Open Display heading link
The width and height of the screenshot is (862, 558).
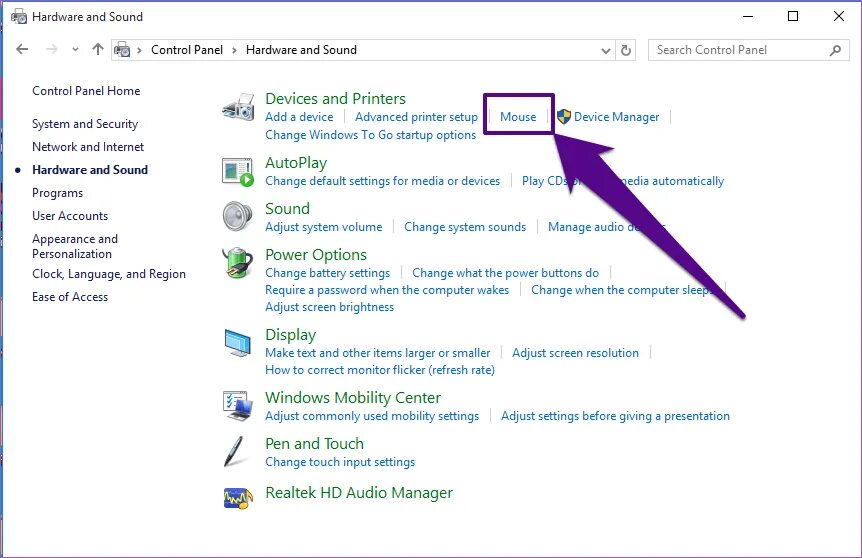290,335
